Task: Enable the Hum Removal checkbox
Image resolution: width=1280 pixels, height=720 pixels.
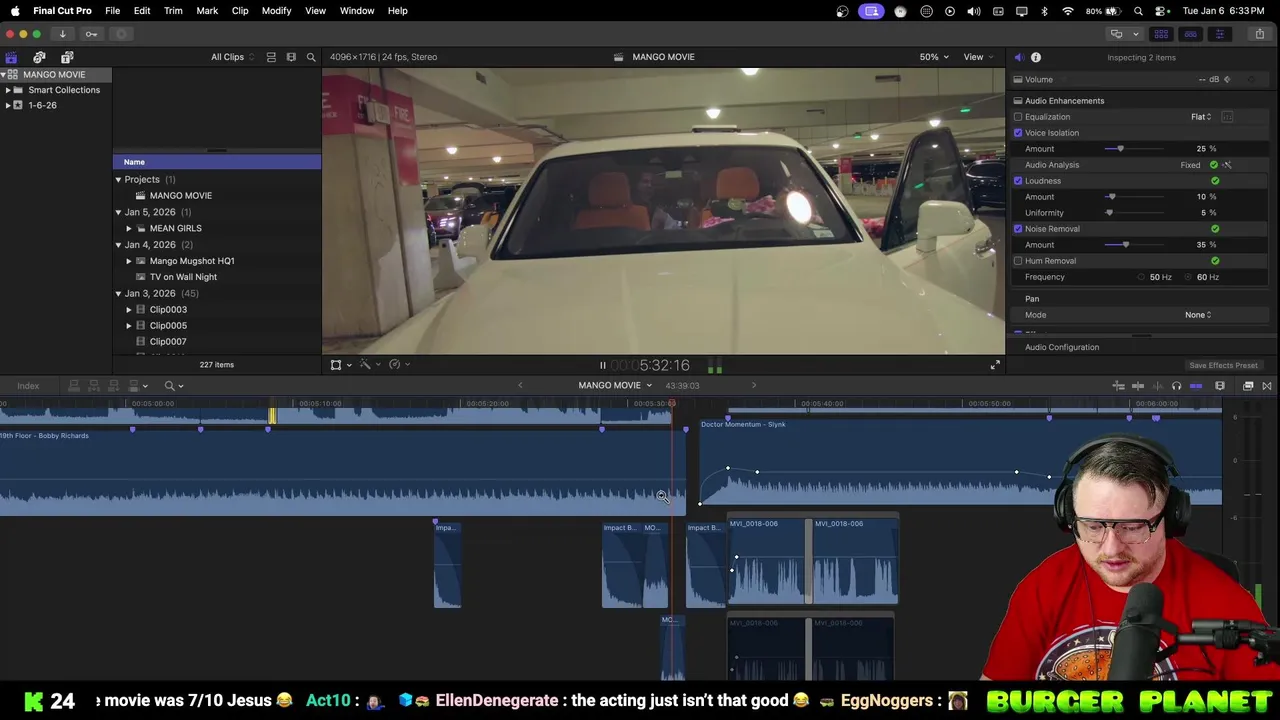Action: click(1018, 261)
